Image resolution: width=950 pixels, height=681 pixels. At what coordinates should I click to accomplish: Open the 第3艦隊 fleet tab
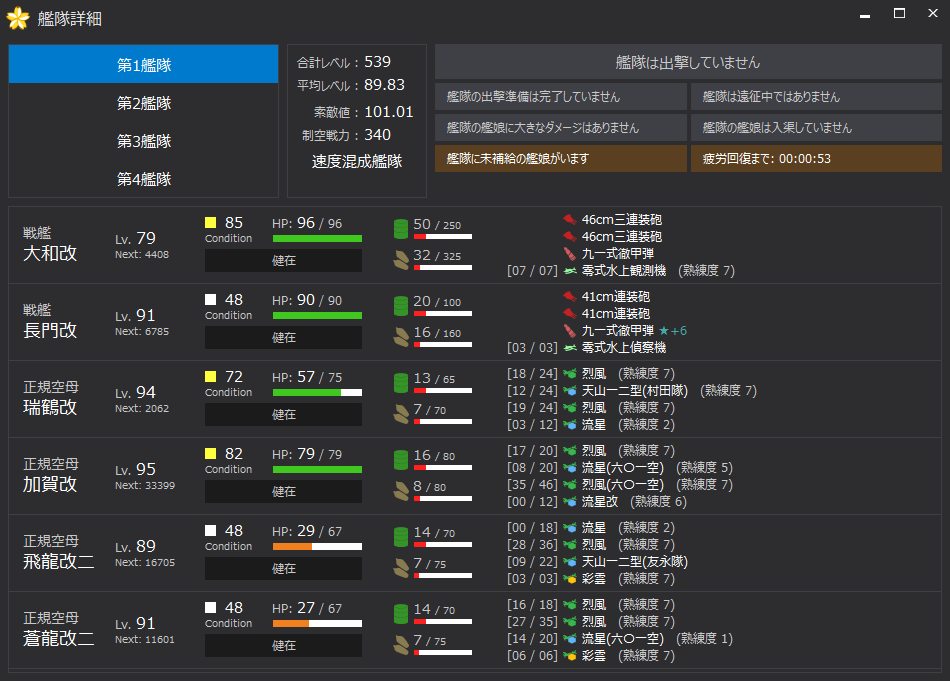(144, 141)
